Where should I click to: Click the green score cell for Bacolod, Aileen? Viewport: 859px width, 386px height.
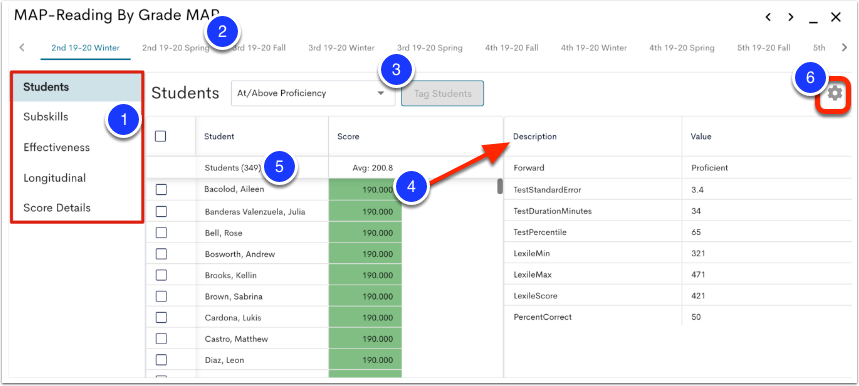tap(365, 189)
